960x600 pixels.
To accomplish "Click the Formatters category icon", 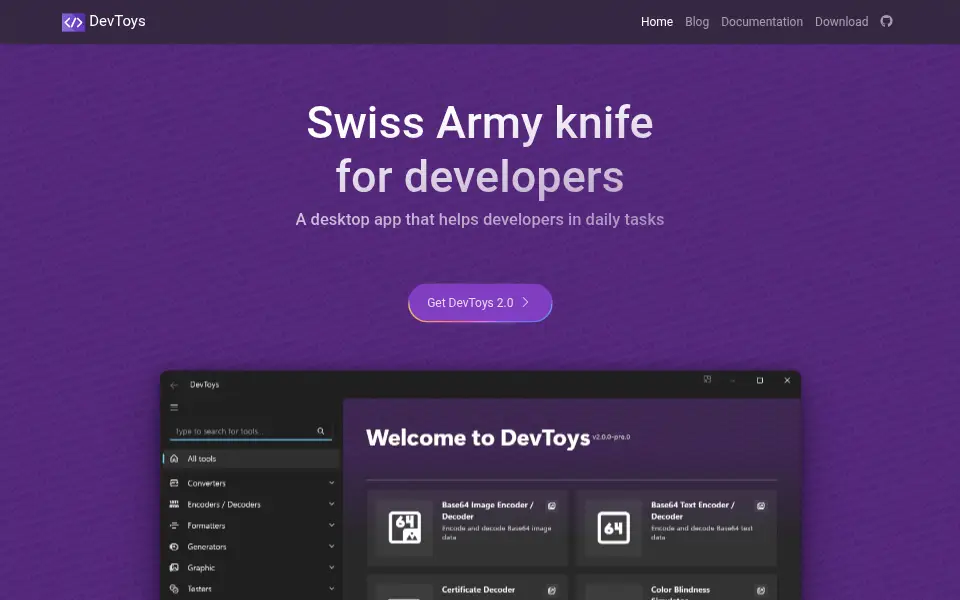I will pyautogui.click(x=174, y=525).
